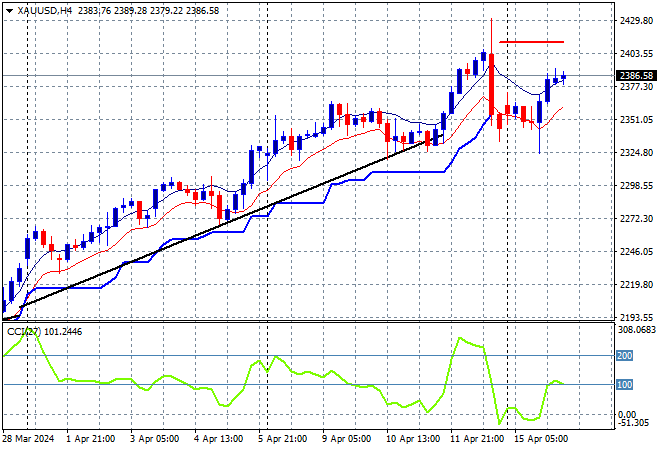
Task: Click the CCI(27) 101.2446 indicator label
Action: pos(44,332)
